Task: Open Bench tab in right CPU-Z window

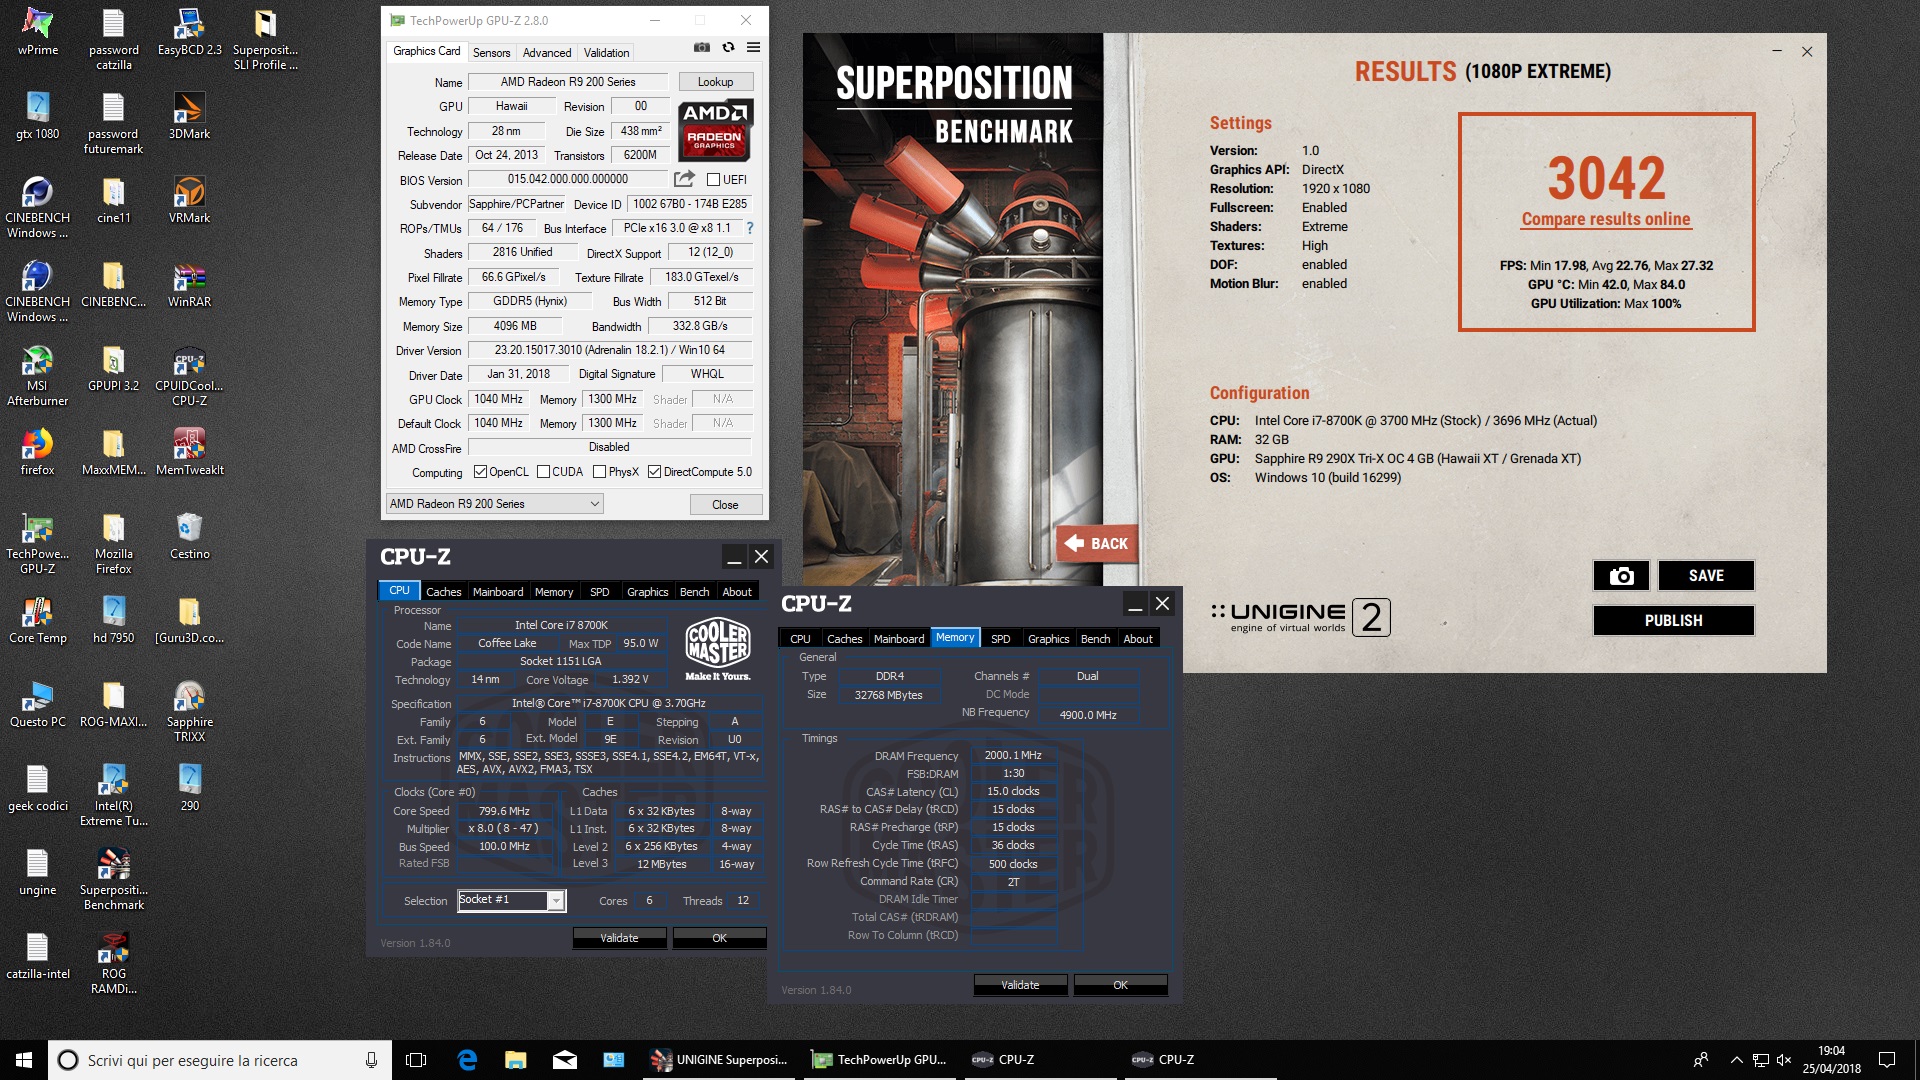Action: [x=1095, y=639]
